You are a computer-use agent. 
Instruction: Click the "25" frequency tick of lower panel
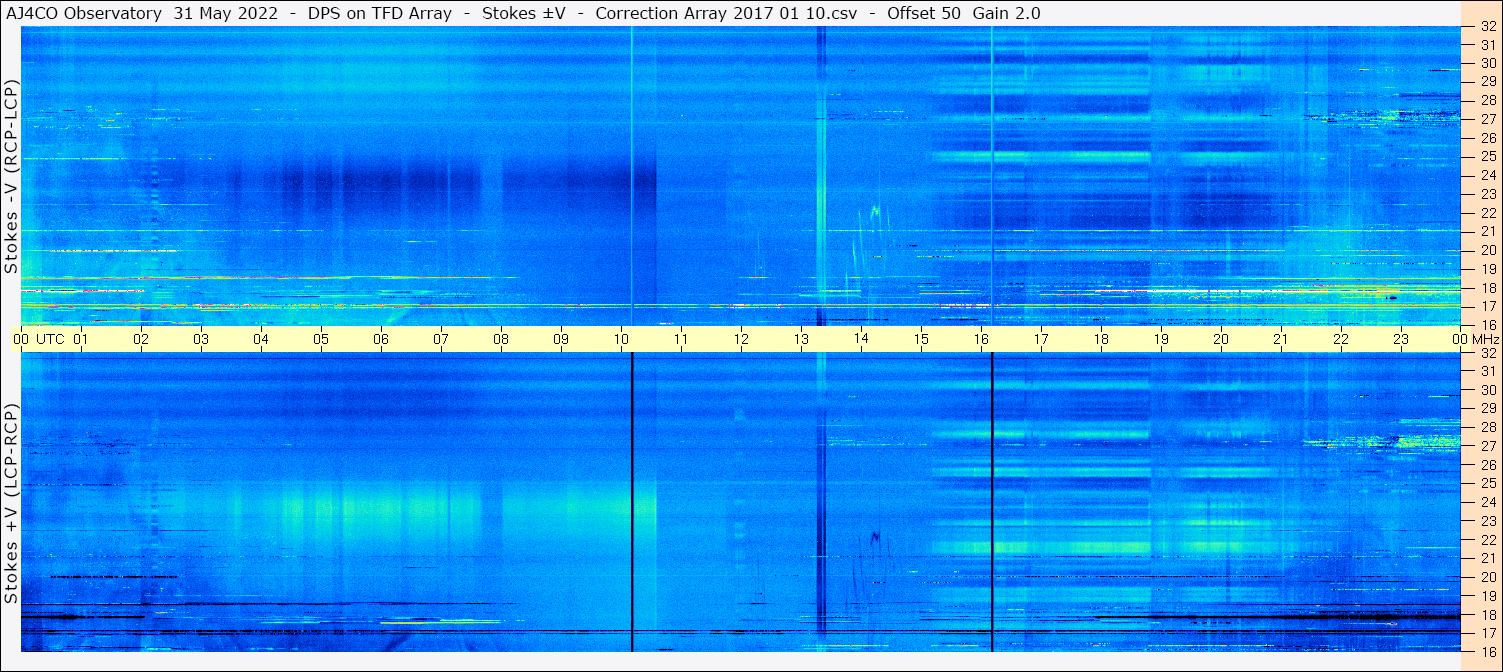[1487, 483]
